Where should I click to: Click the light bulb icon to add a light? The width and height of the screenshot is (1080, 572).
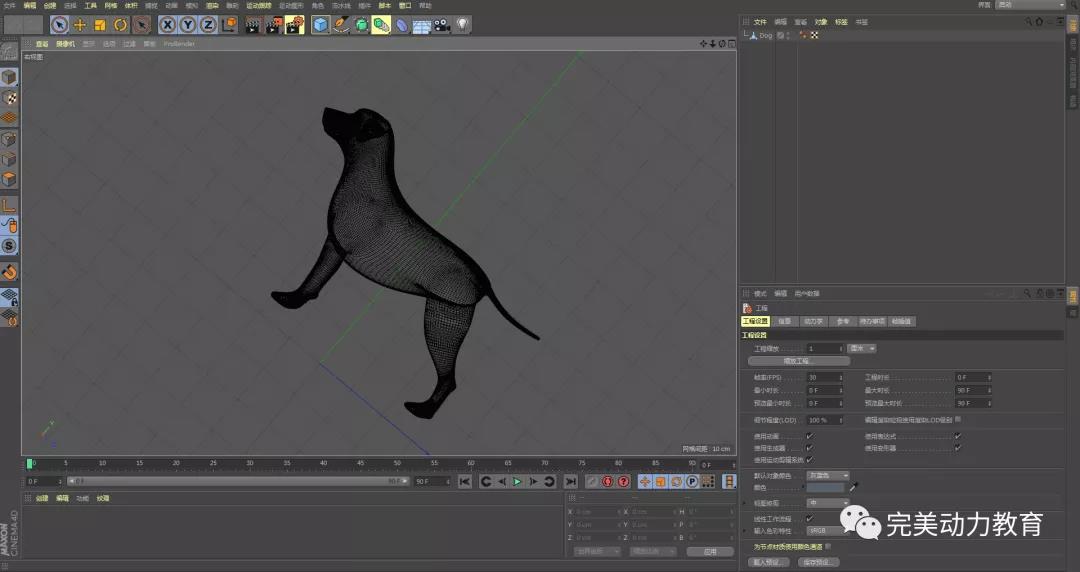click(x=463, y=24)
